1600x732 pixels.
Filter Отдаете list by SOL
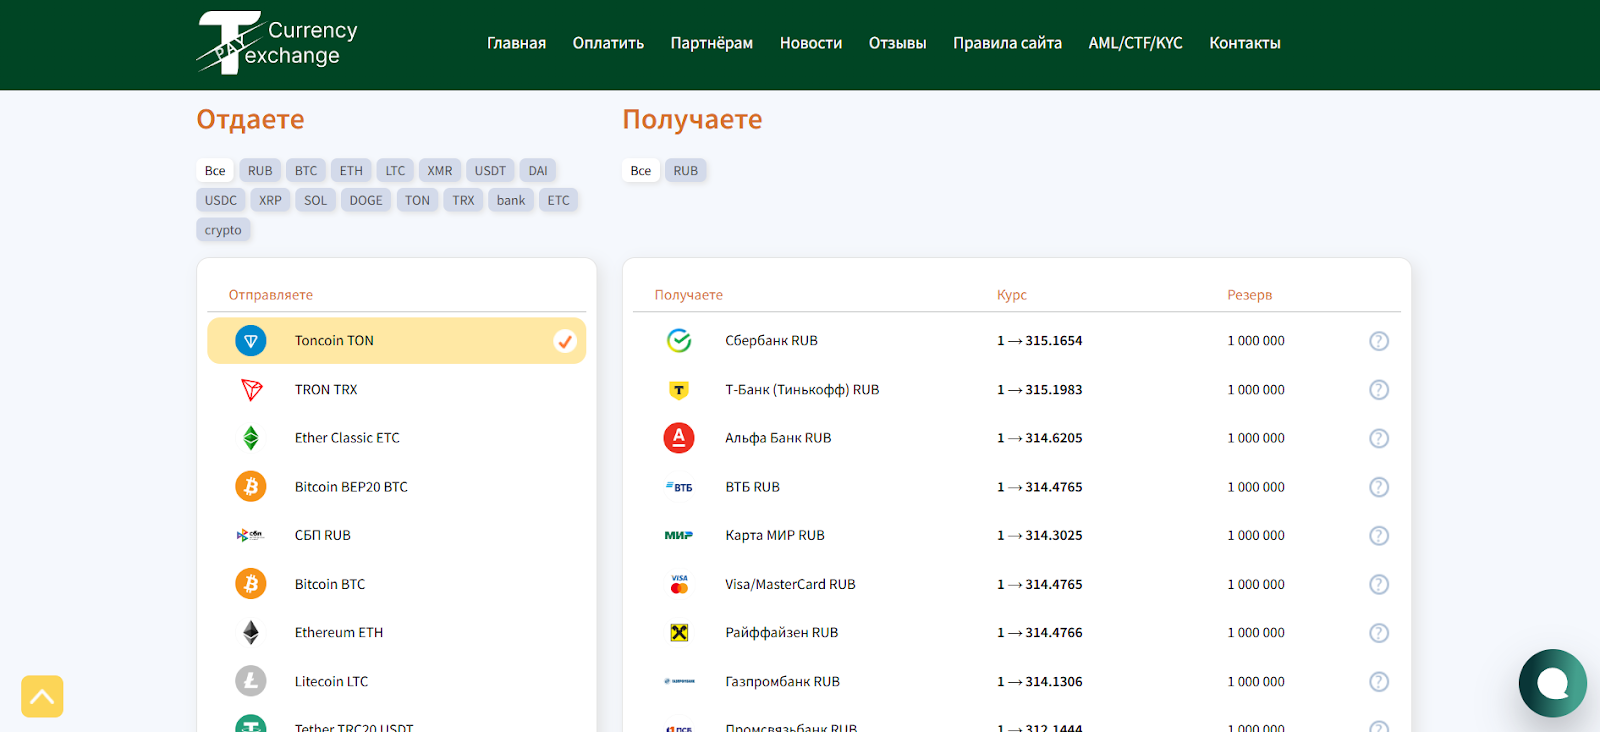point(315,200)
